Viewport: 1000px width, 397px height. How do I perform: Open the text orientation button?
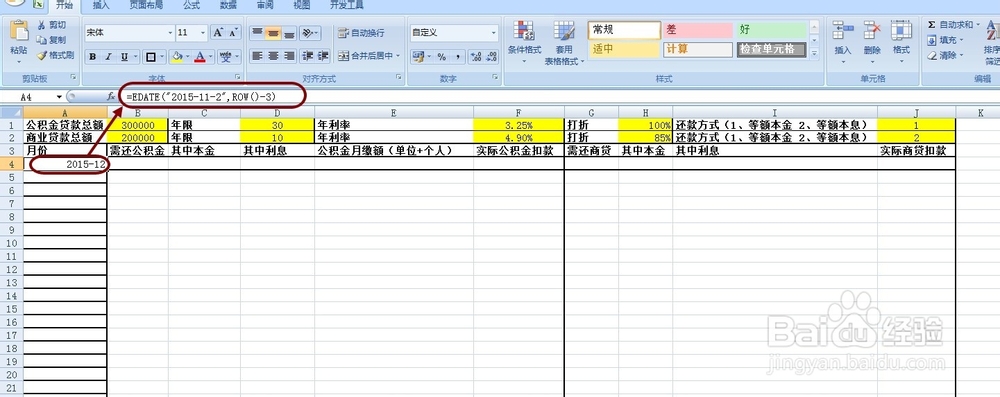[x=307, y=33]
